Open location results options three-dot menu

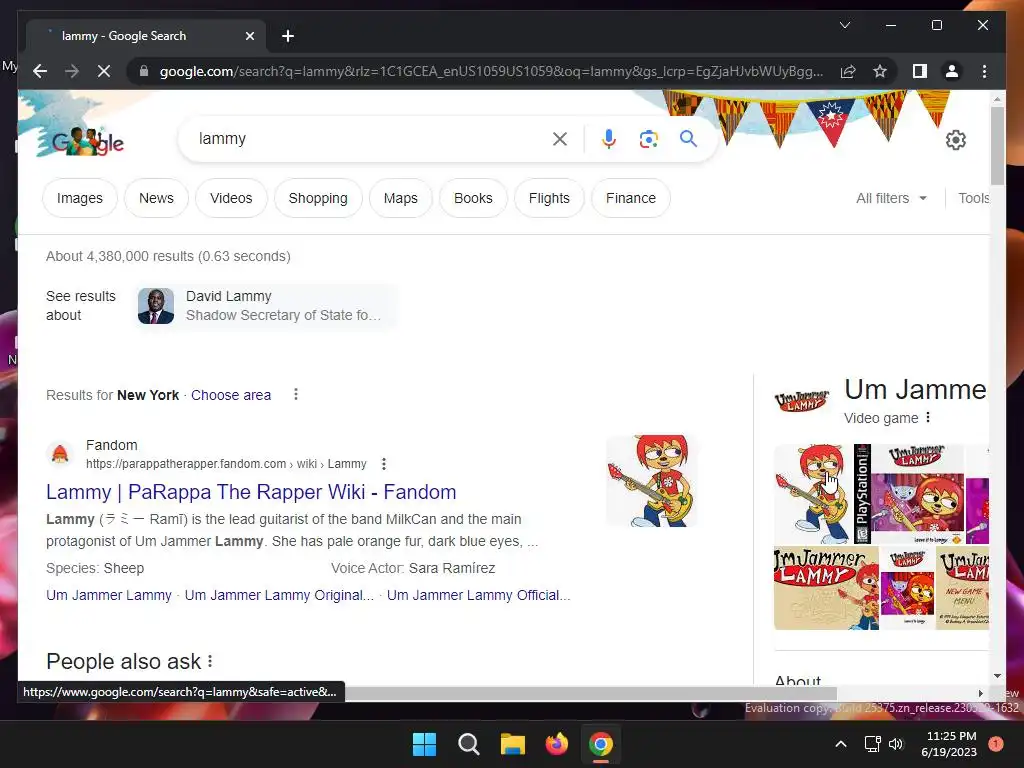click(x=296, y=394)
